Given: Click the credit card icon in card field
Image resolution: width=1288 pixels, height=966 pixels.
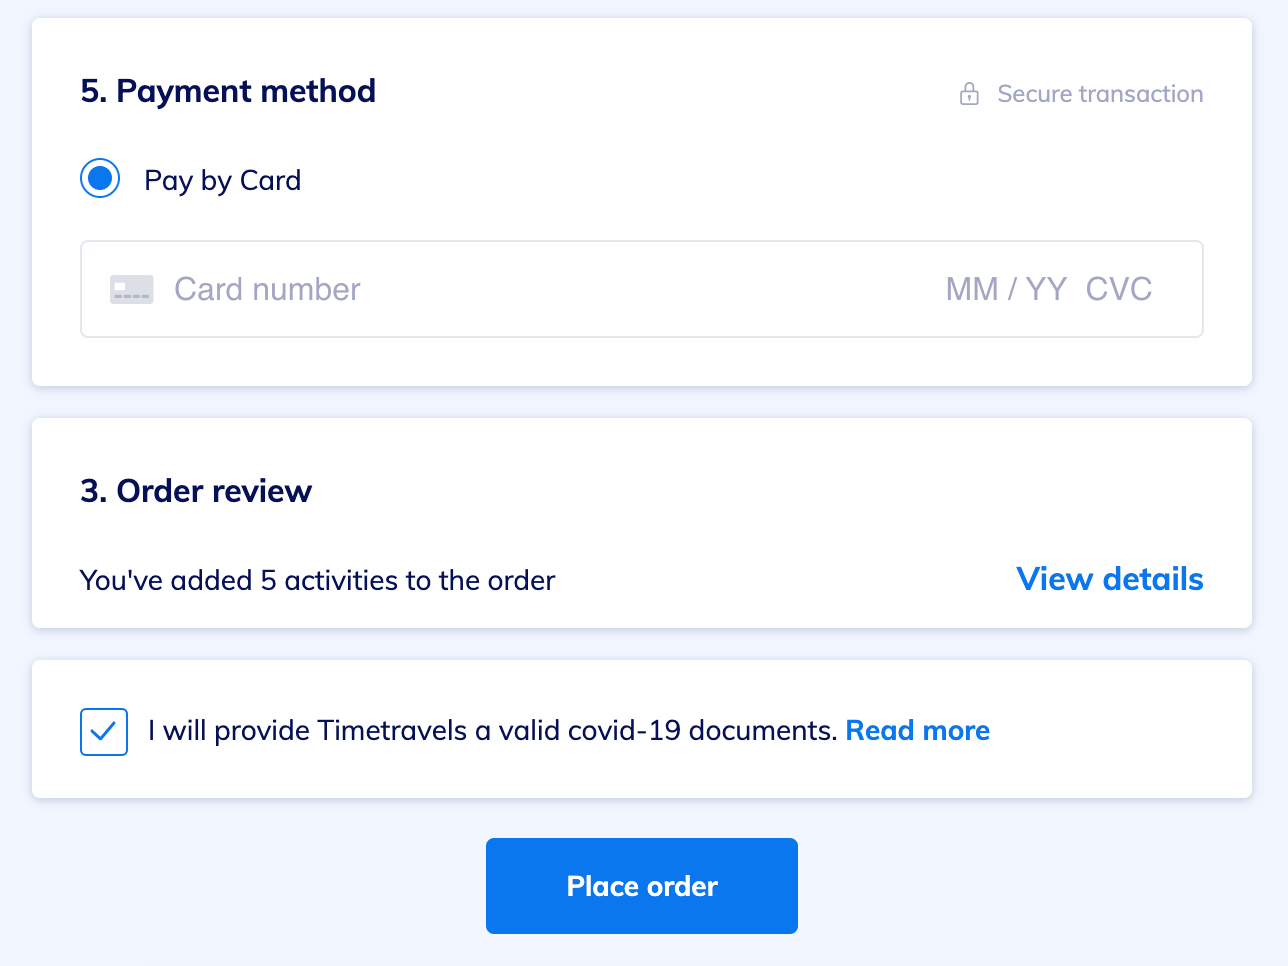Looking at the screenshot, I should pos(131,289).
